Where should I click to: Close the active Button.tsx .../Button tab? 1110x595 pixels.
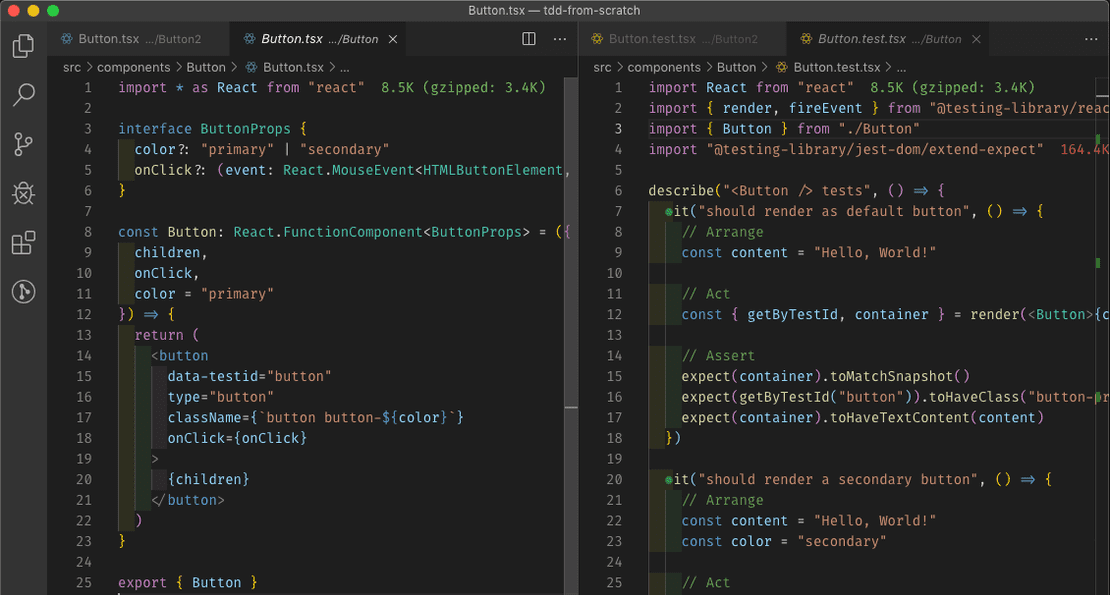(x=393, y=40)
